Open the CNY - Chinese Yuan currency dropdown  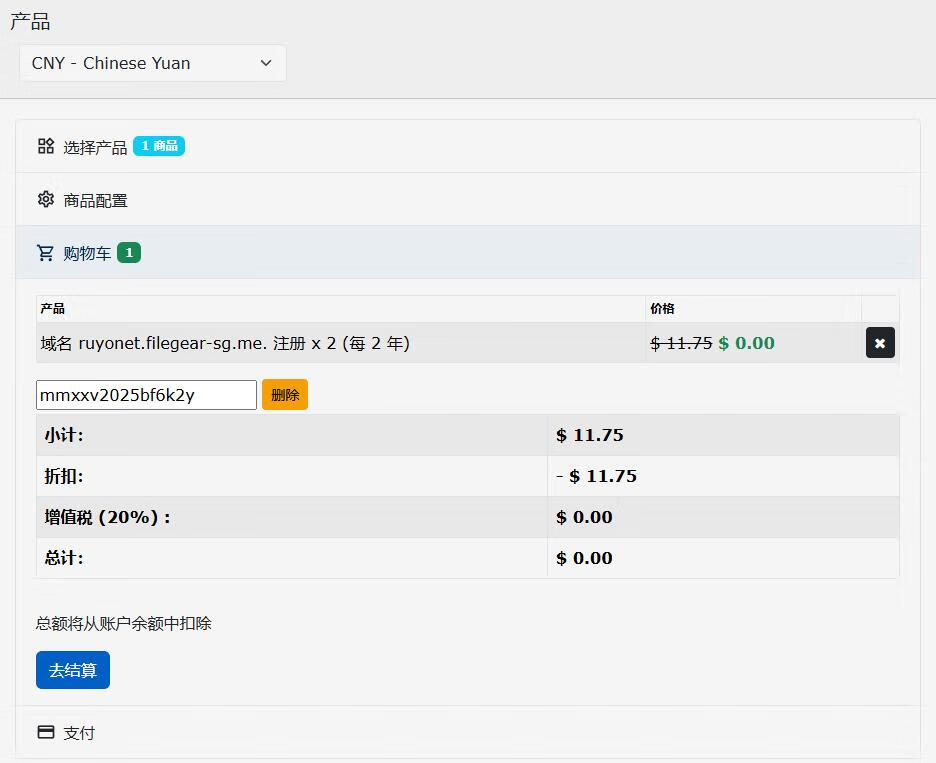point(152,63)
